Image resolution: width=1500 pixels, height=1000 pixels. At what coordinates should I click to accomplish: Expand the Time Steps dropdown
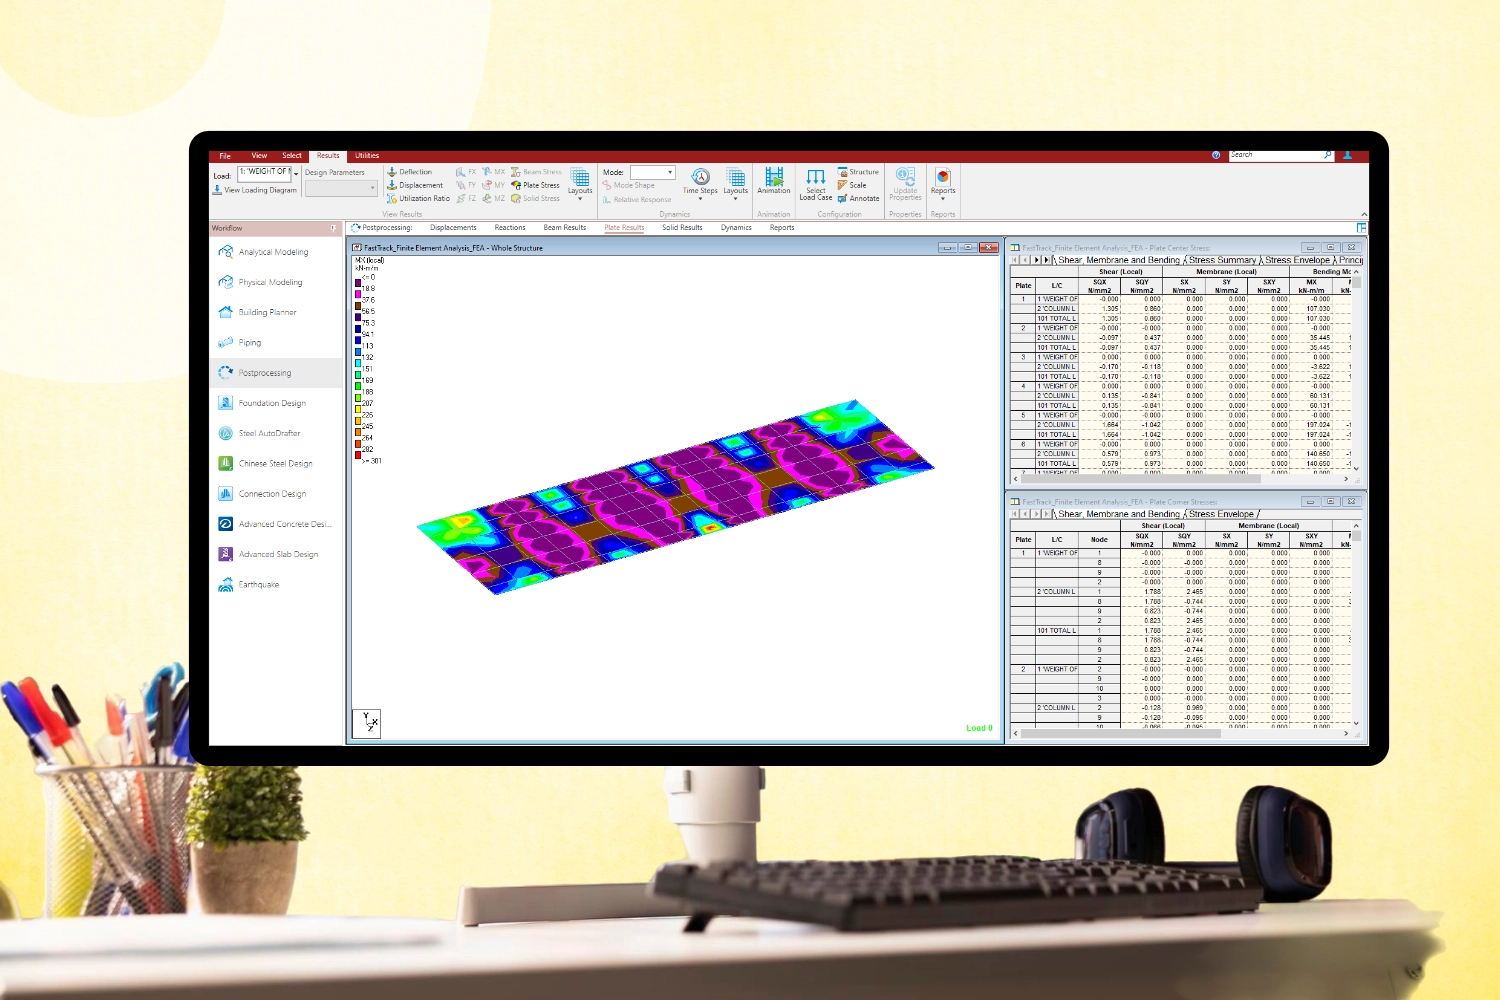(700, 198)
